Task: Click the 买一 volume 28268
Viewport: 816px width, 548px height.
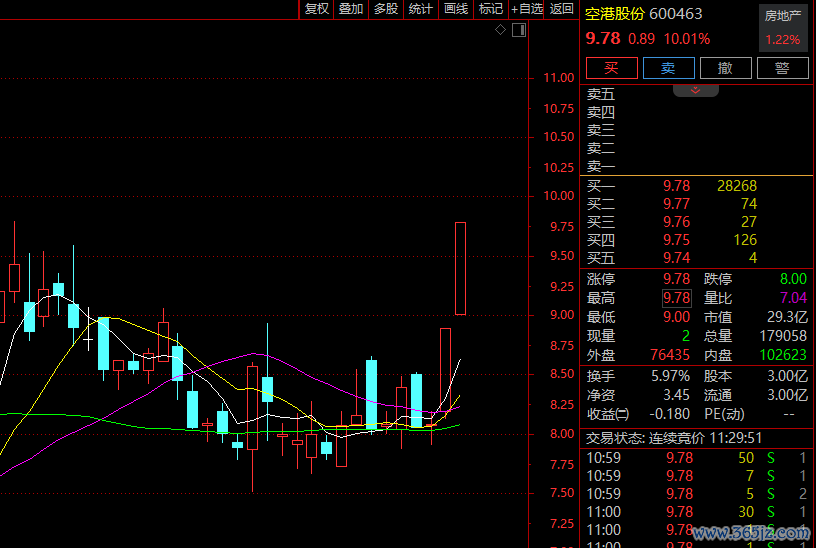Action: (737, 186)
